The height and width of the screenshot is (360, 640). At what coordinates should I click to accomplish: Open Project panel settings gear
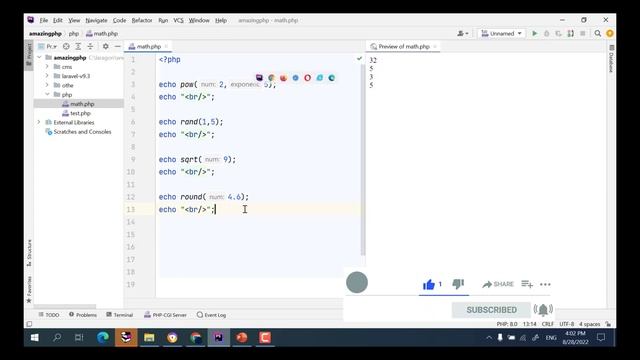click(105, 47)
